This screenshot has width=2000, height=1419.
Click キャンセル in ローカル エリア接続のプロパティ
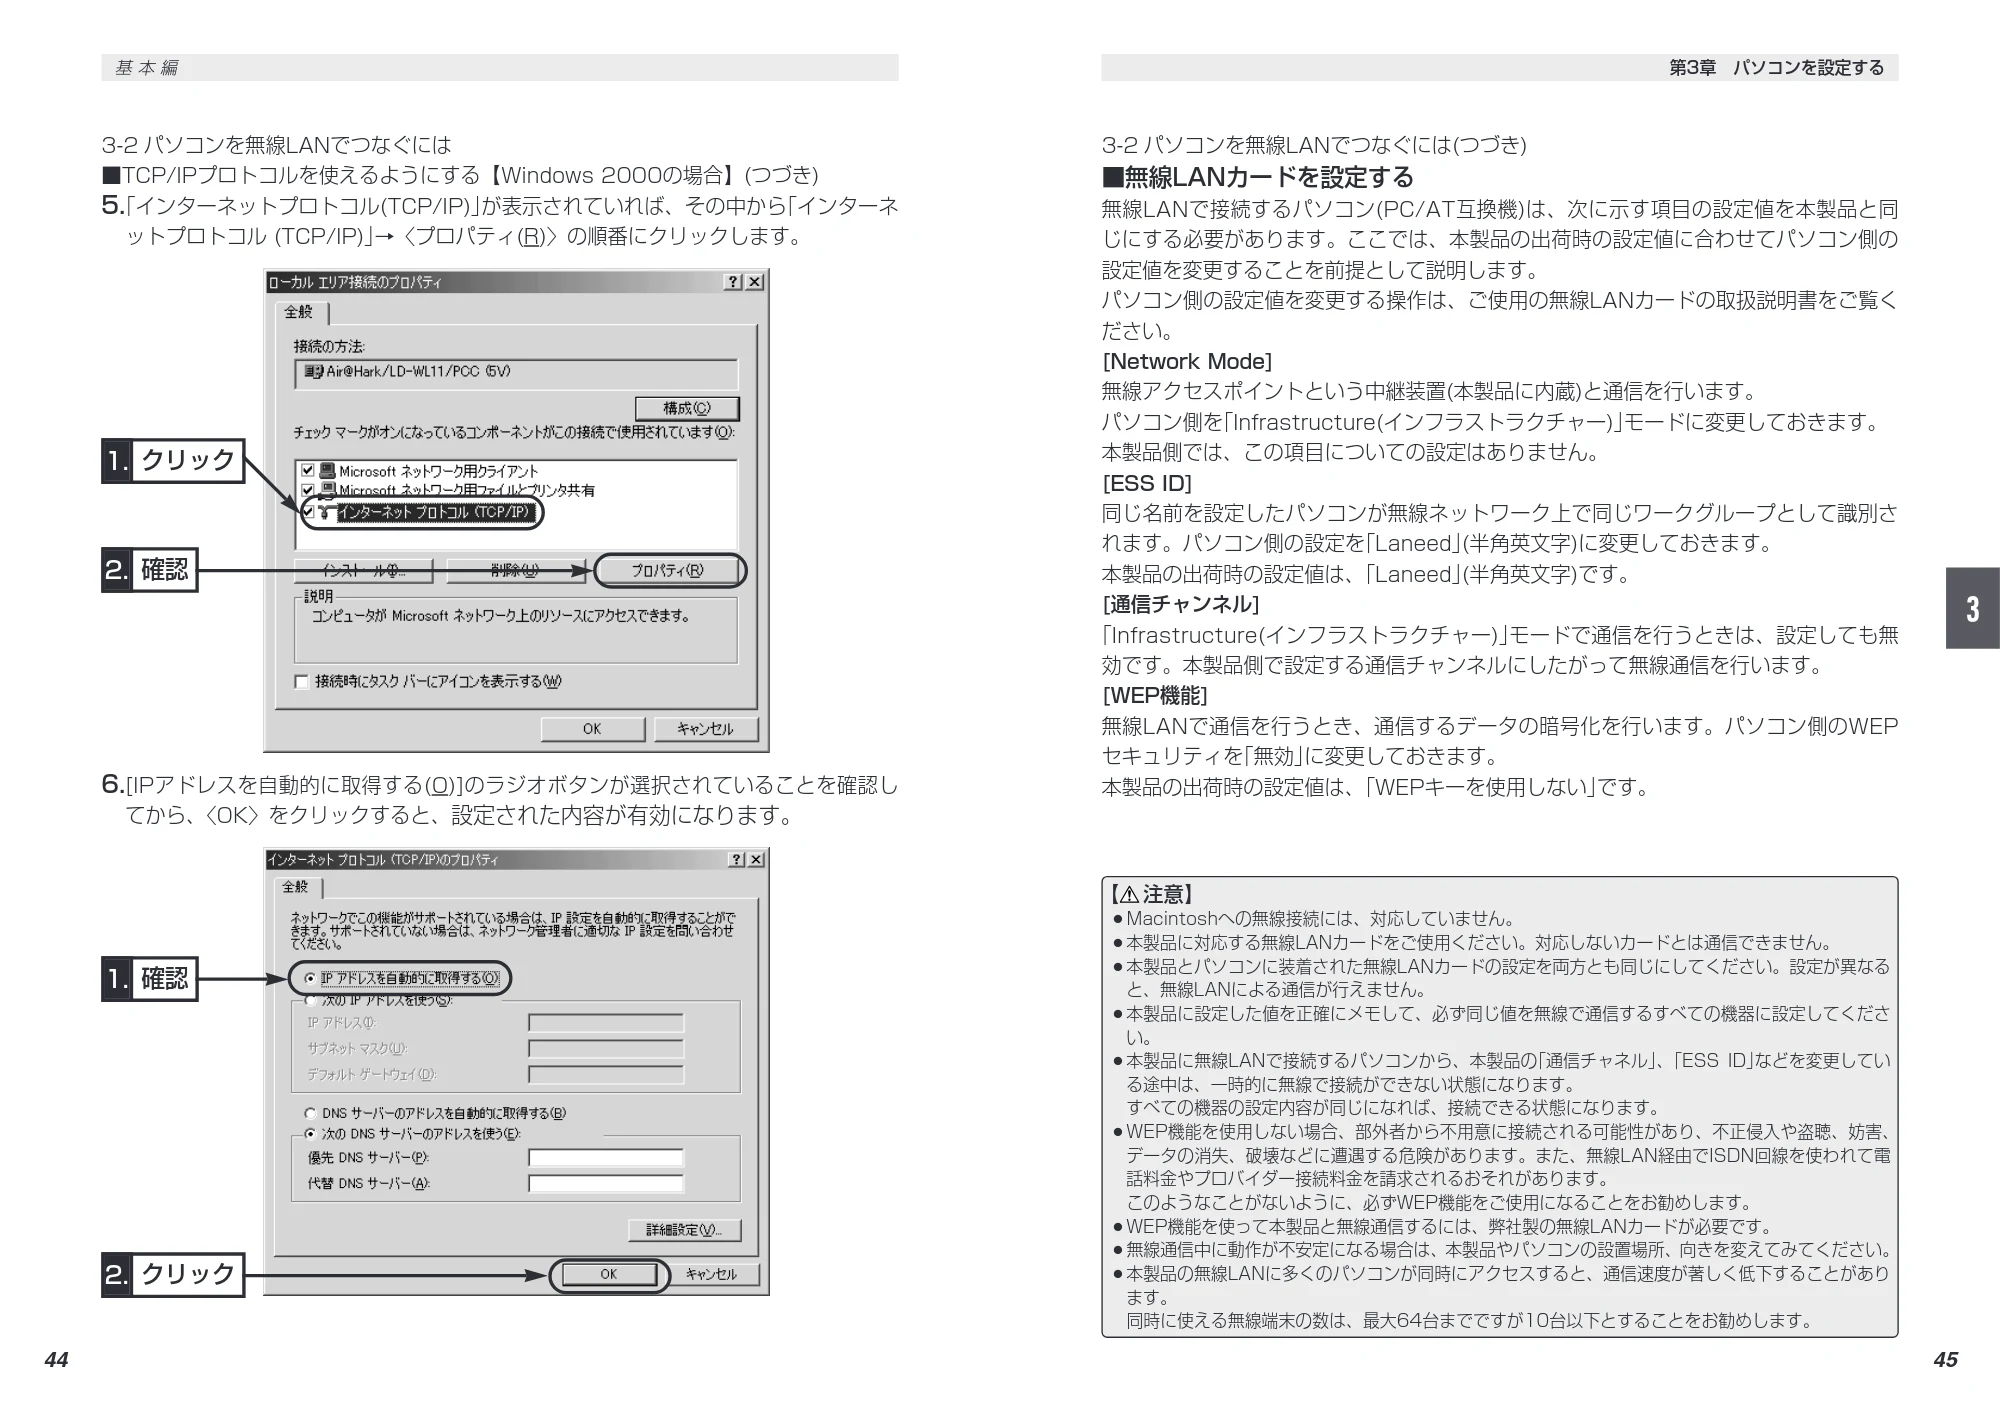tap(705, 729)
